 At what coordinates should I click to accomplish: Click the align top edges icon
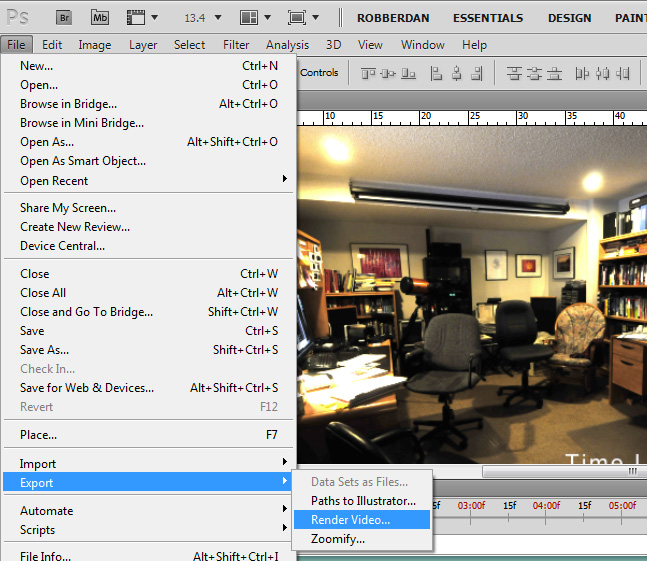[369, 73]
